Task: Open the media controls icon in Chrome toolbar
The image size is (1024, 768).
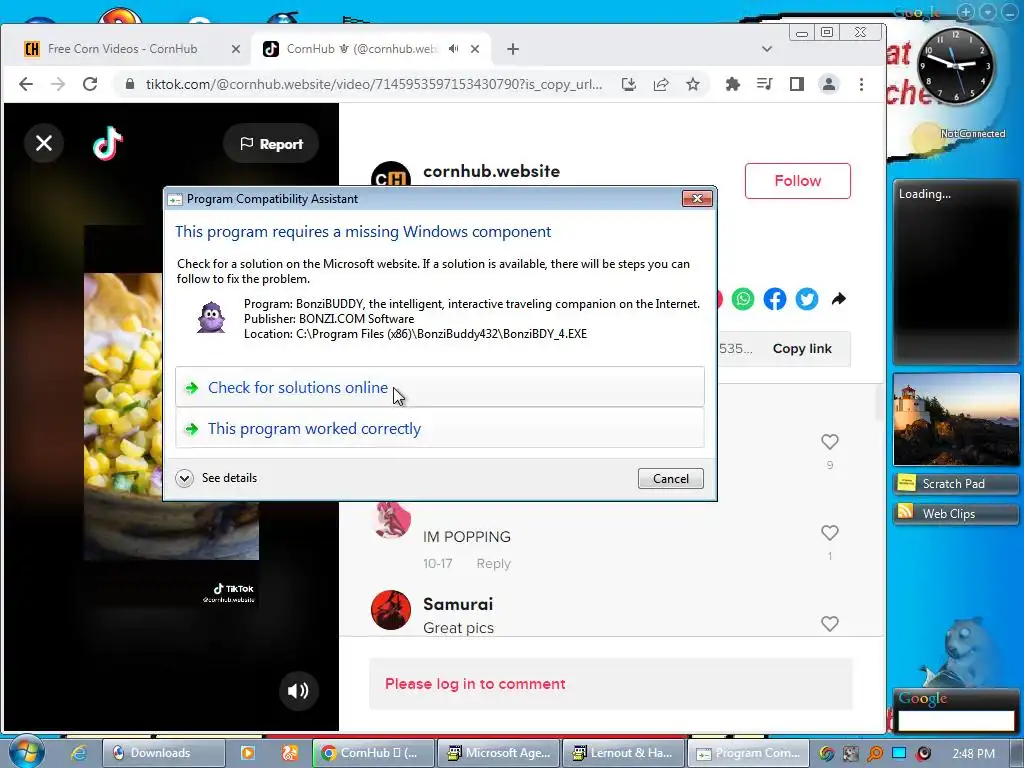Action: point(765,84)
